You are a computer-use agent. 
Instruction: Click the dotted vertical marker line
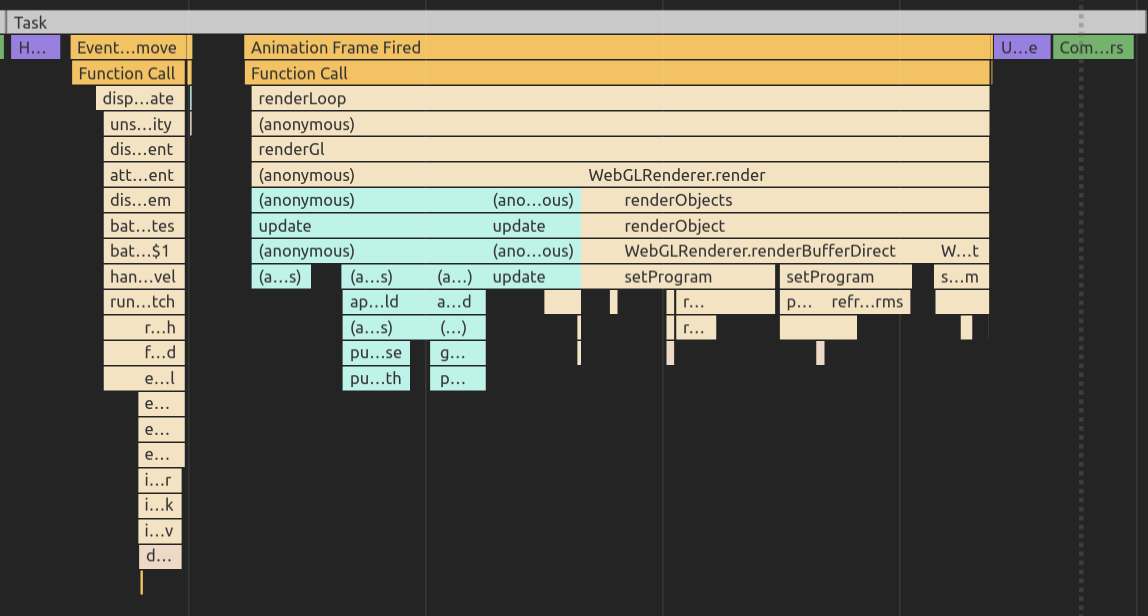pyautogui.click(x=1080, y=300)
